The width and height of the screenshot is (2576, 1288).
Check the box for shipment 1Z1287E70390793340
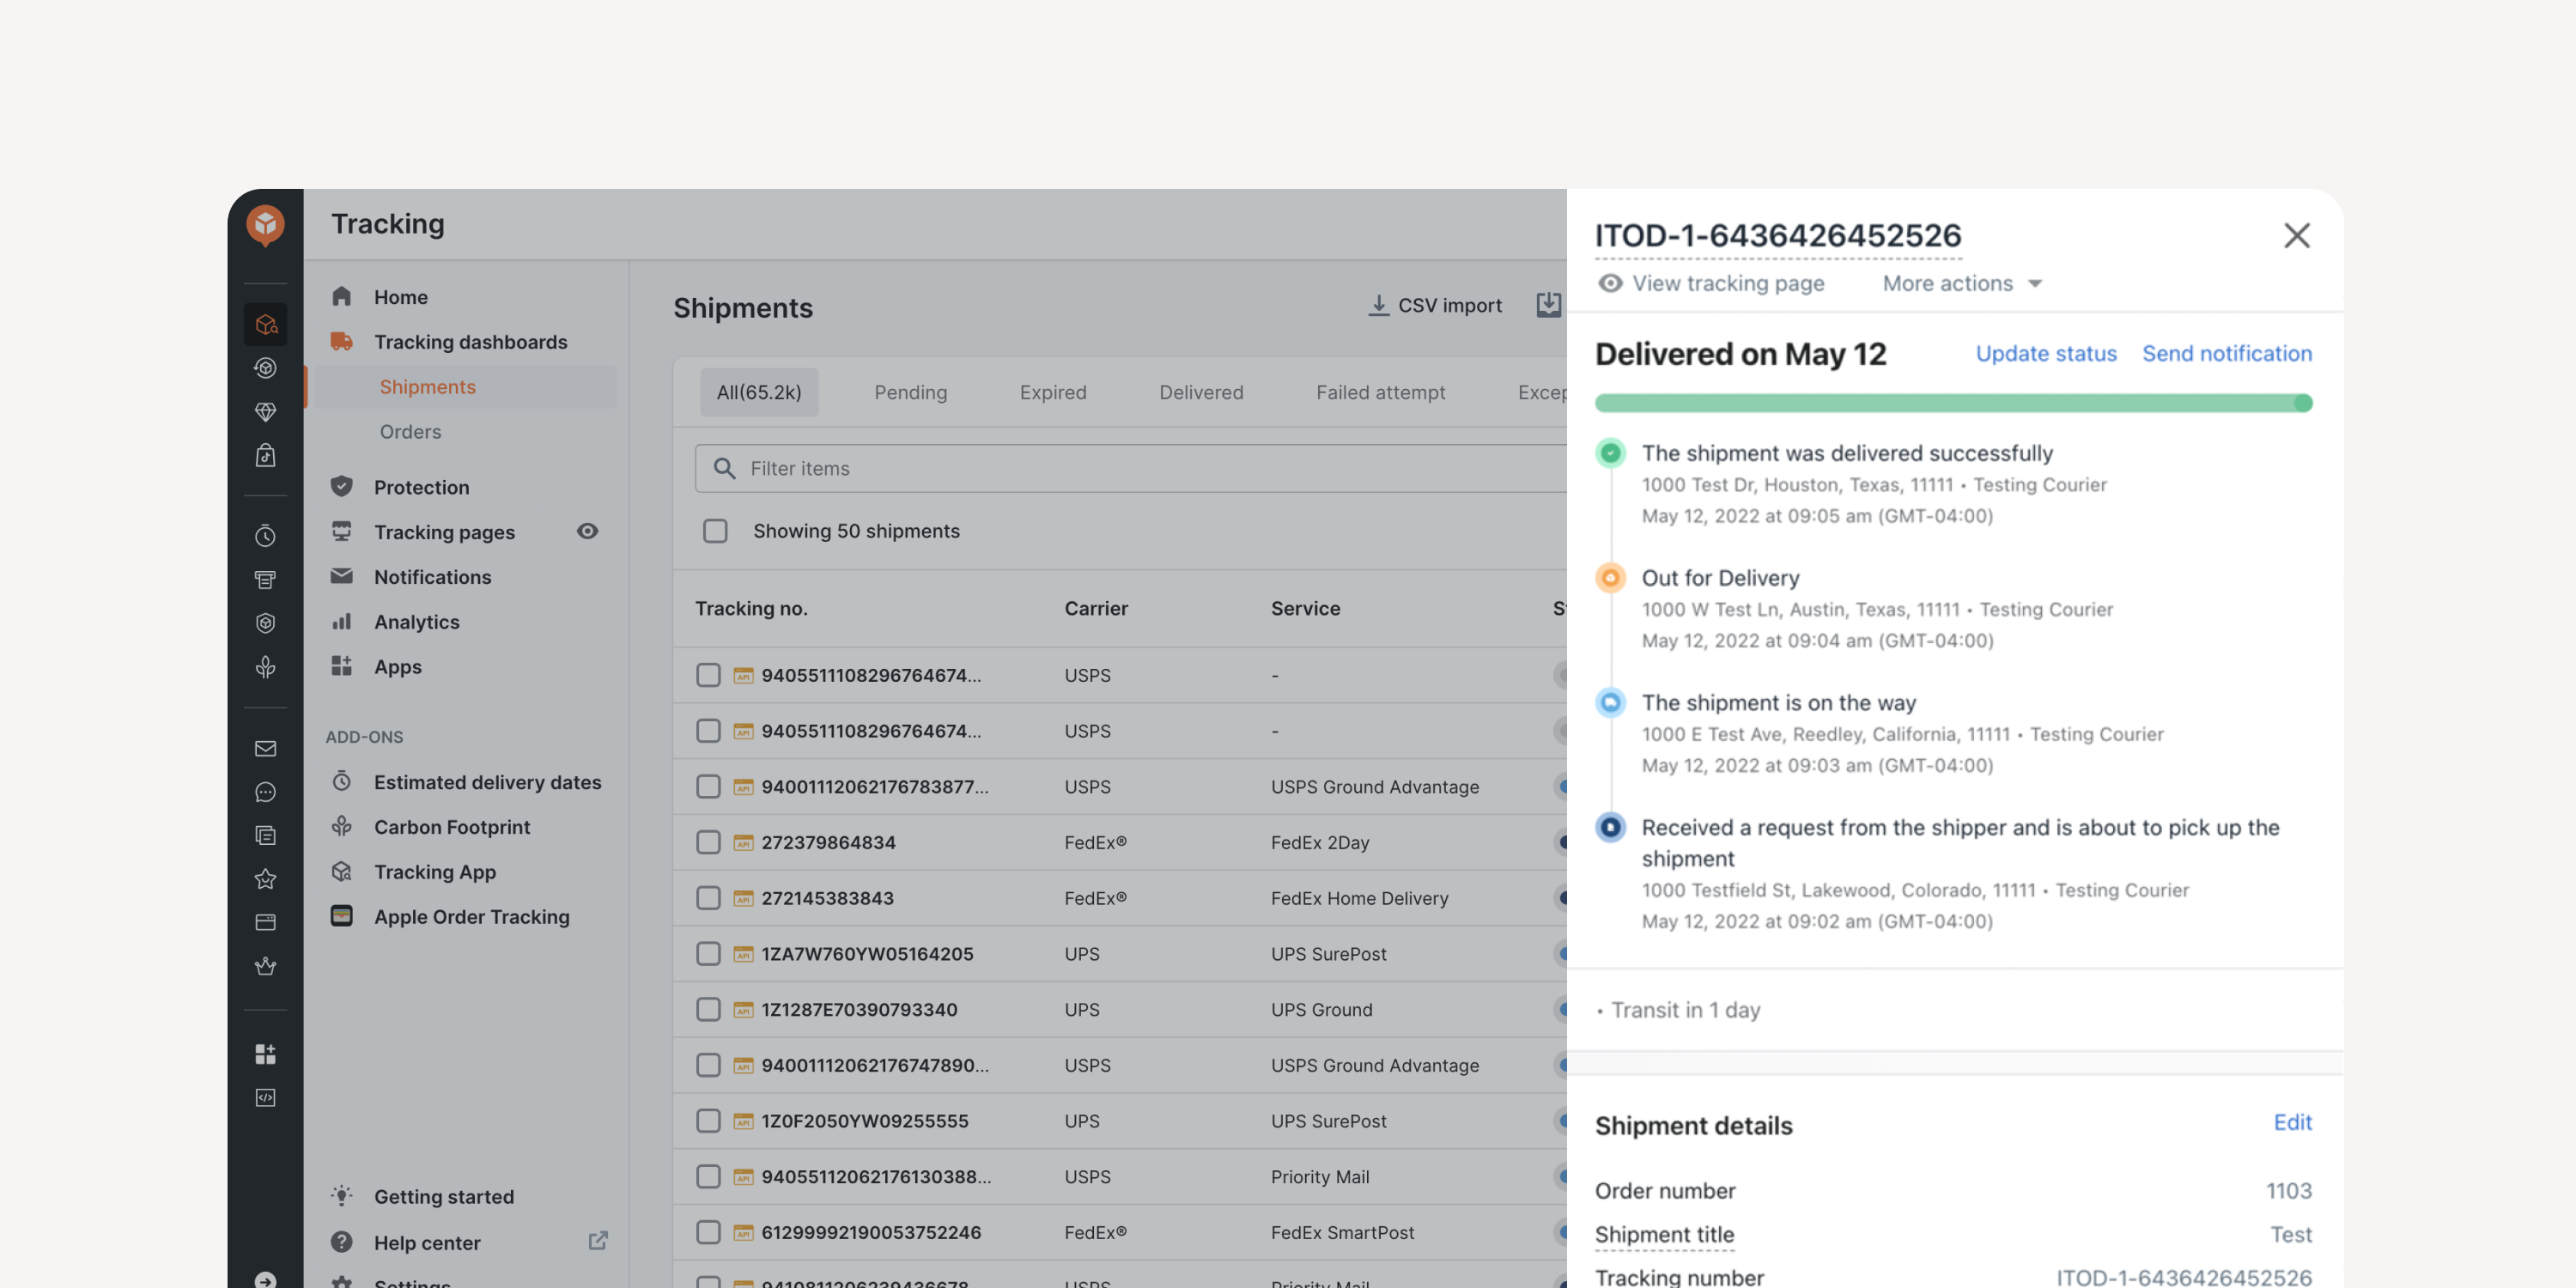point(708,1009)
